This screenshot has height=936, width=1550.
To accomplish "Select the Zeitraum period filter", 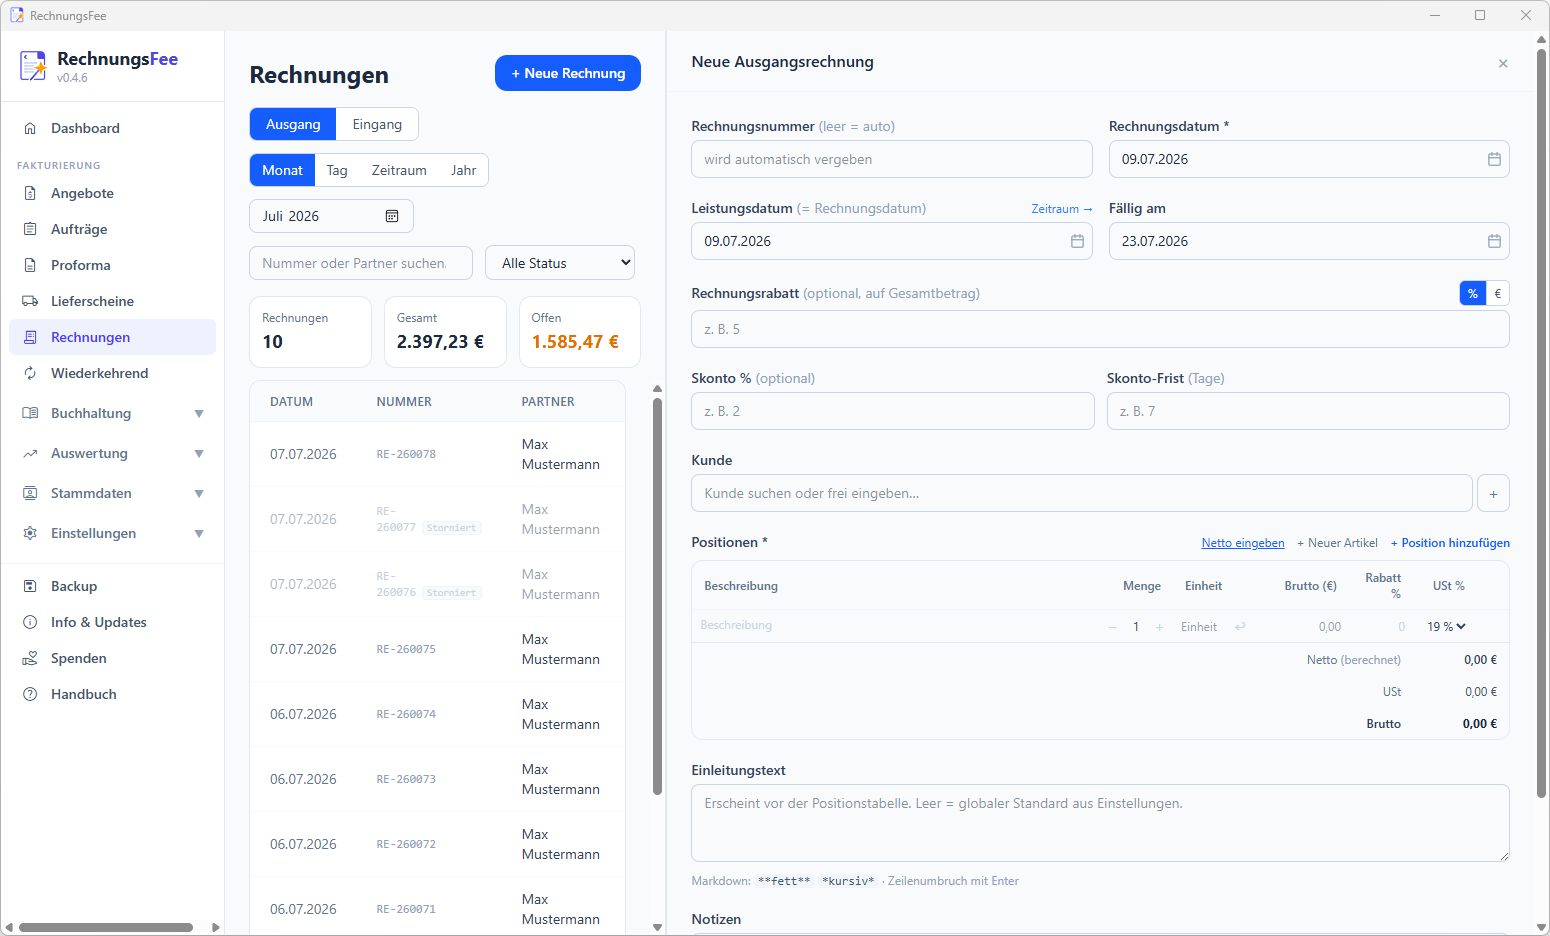I will coord(399,170).
